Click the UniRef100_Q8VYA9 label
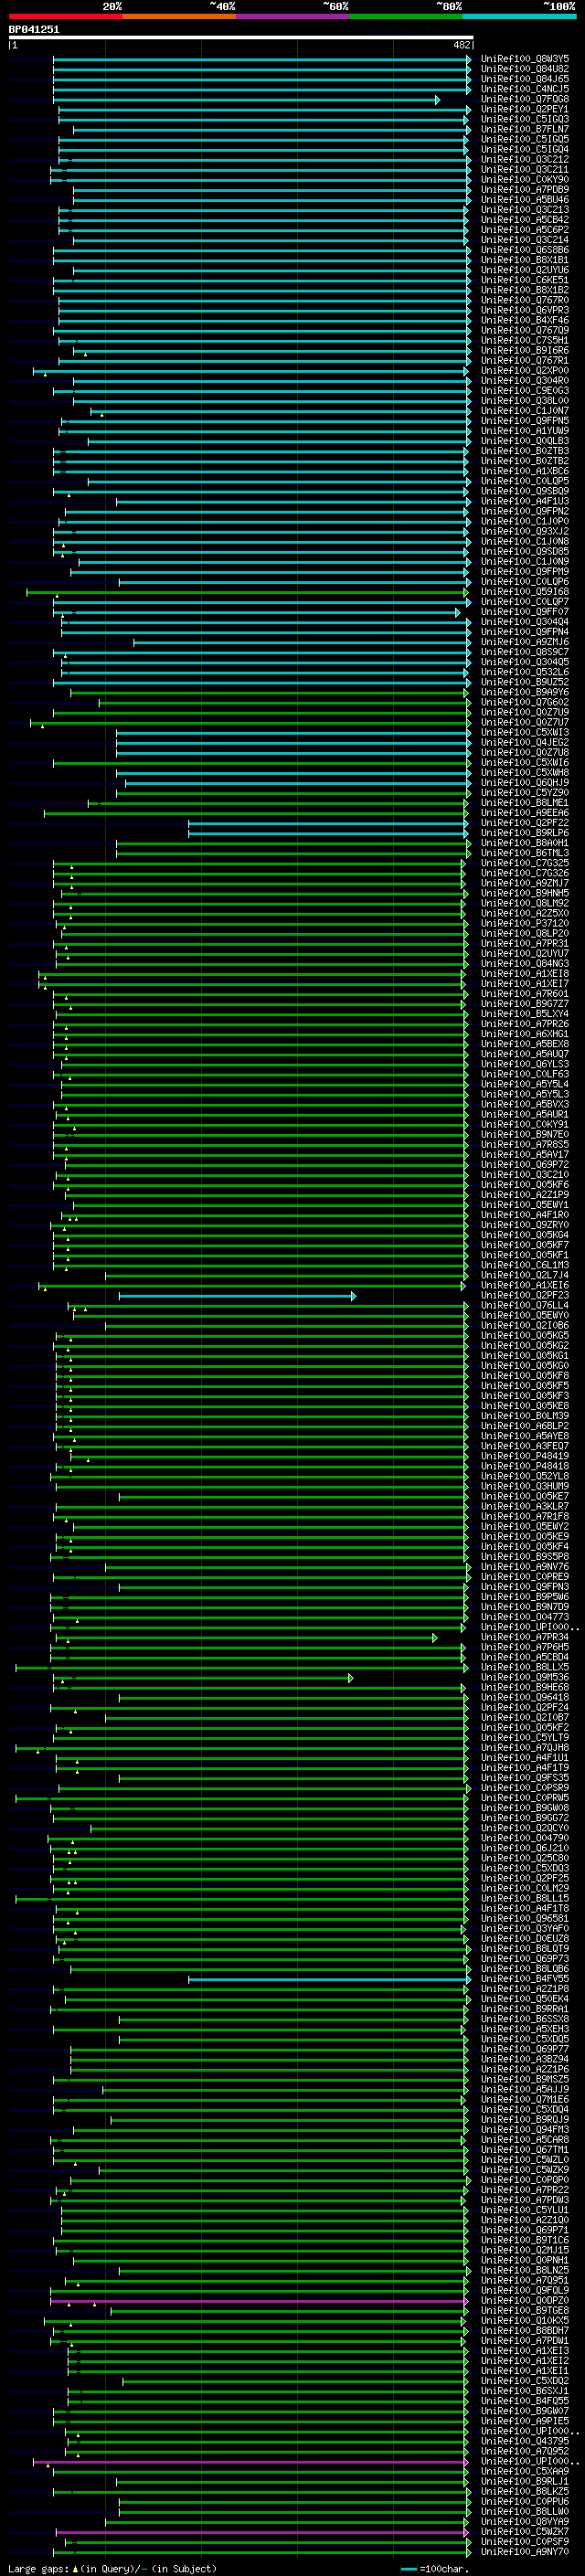This screenshot has width=585, height=2576. tap(525, 2521)
